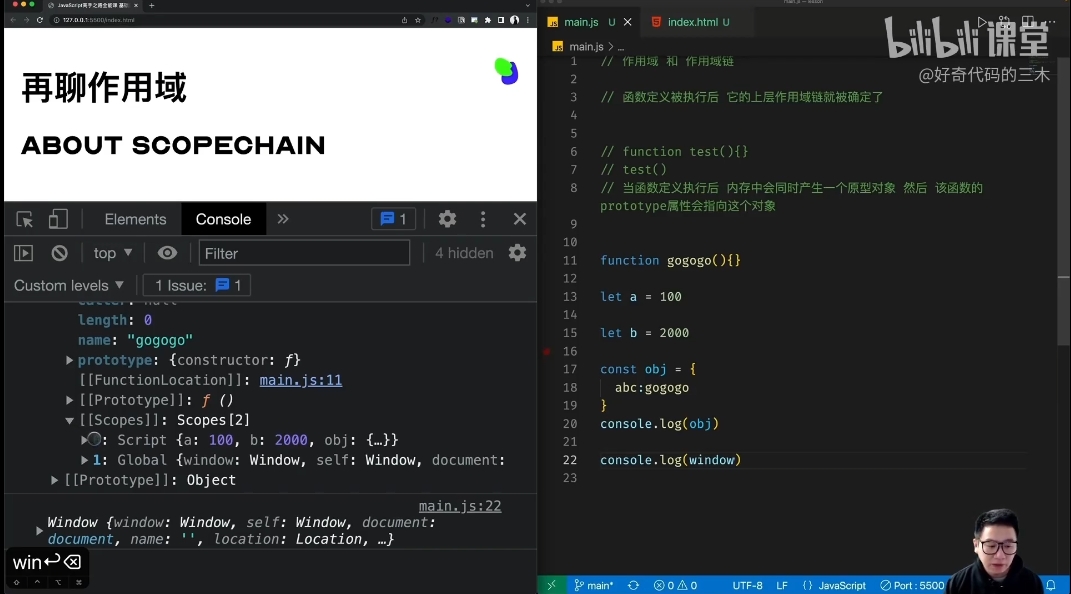Open the Custom levels dropdown
Screen dimensions: 1071x594
[x=64, y=285]
